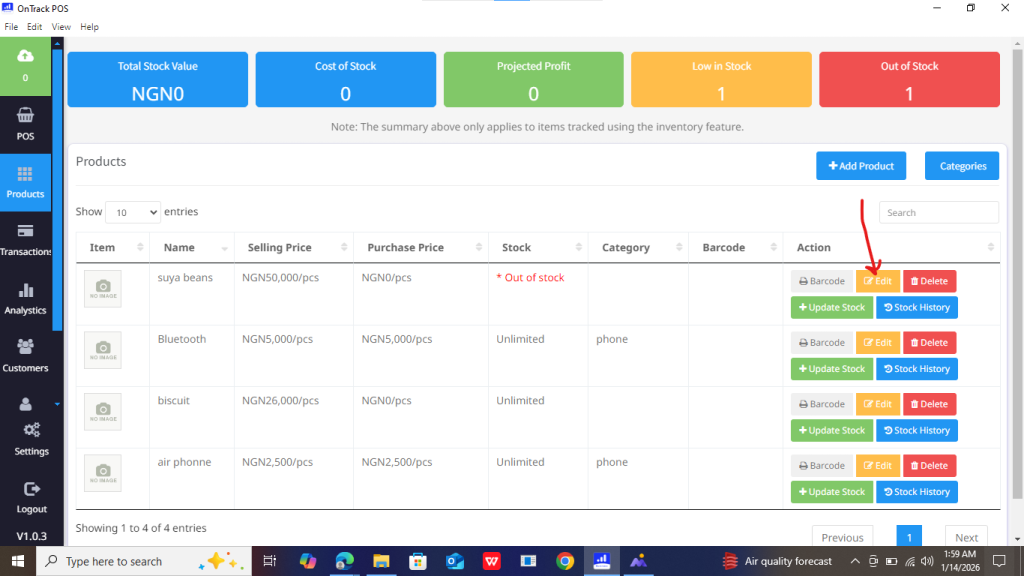Click the Logout icon in sidebar

(31, 489)
